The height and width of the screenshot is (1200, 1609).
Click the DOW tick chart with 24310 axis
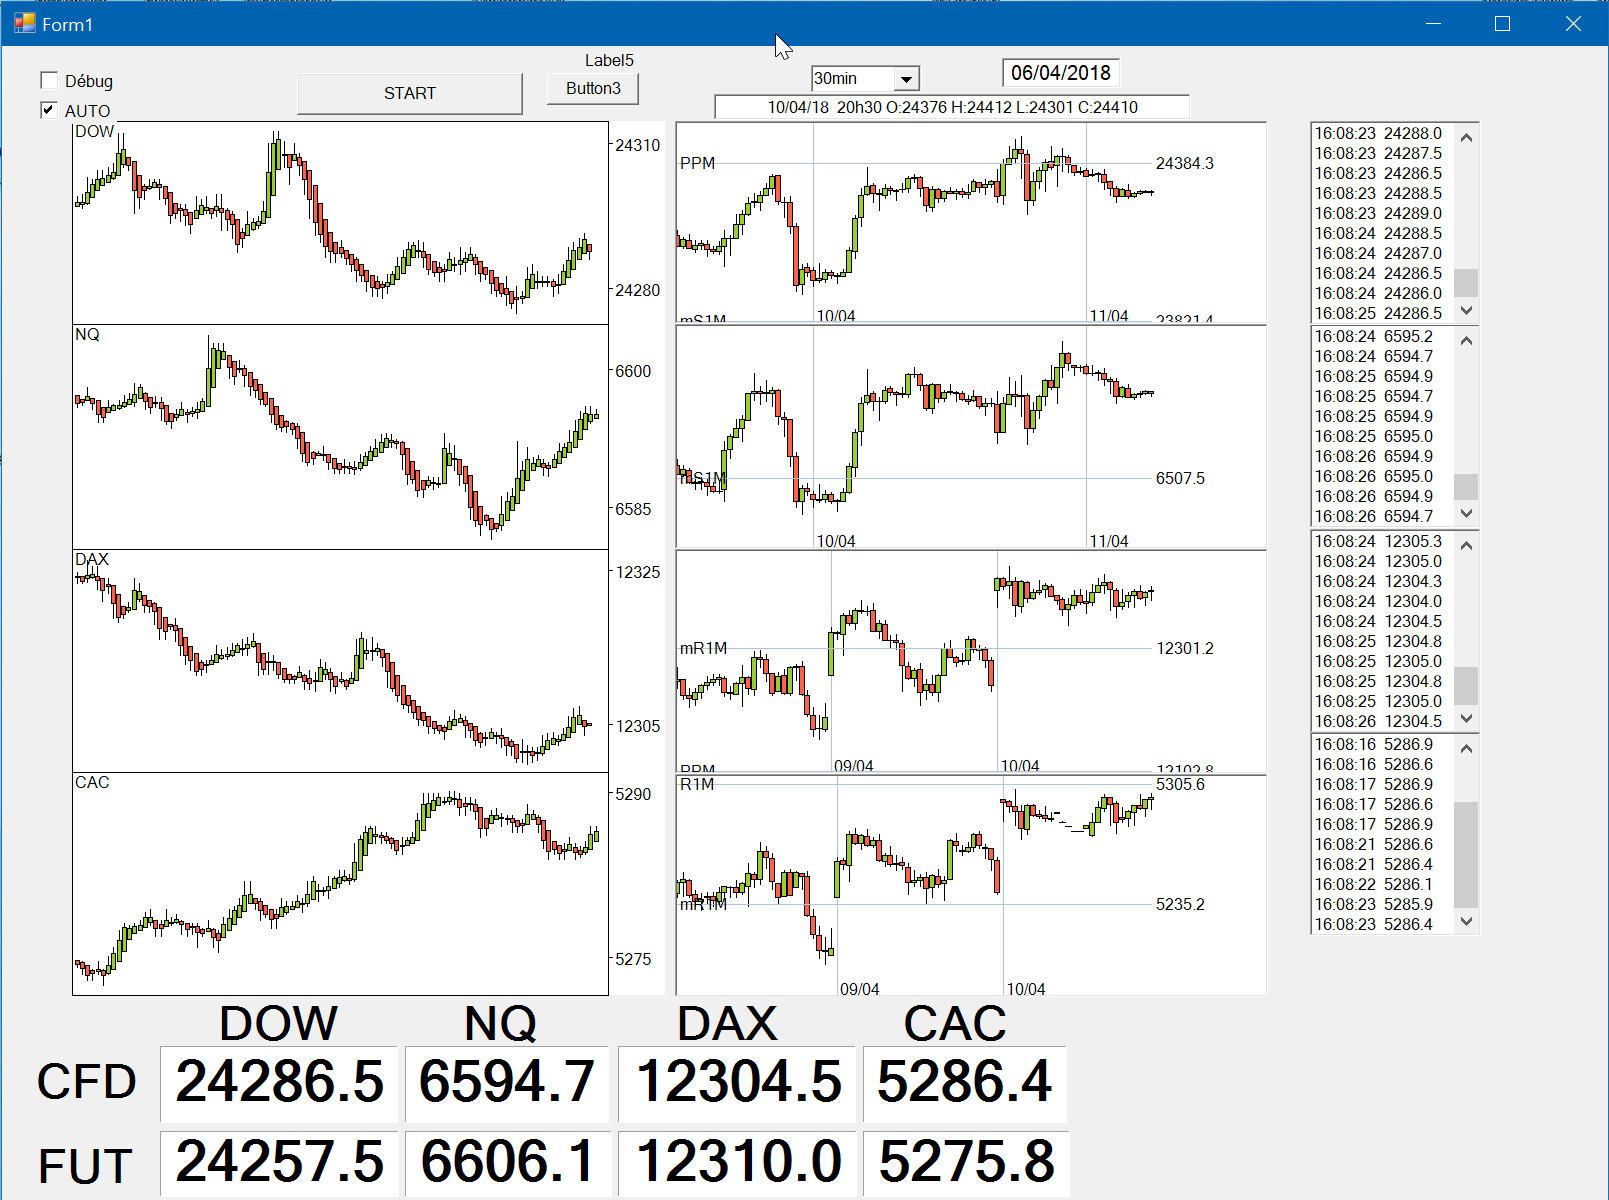point(340,223)
